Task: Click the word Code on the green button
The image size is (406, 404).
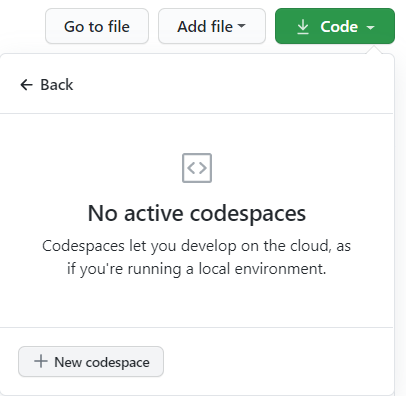Action: click(x=339, y=27)
